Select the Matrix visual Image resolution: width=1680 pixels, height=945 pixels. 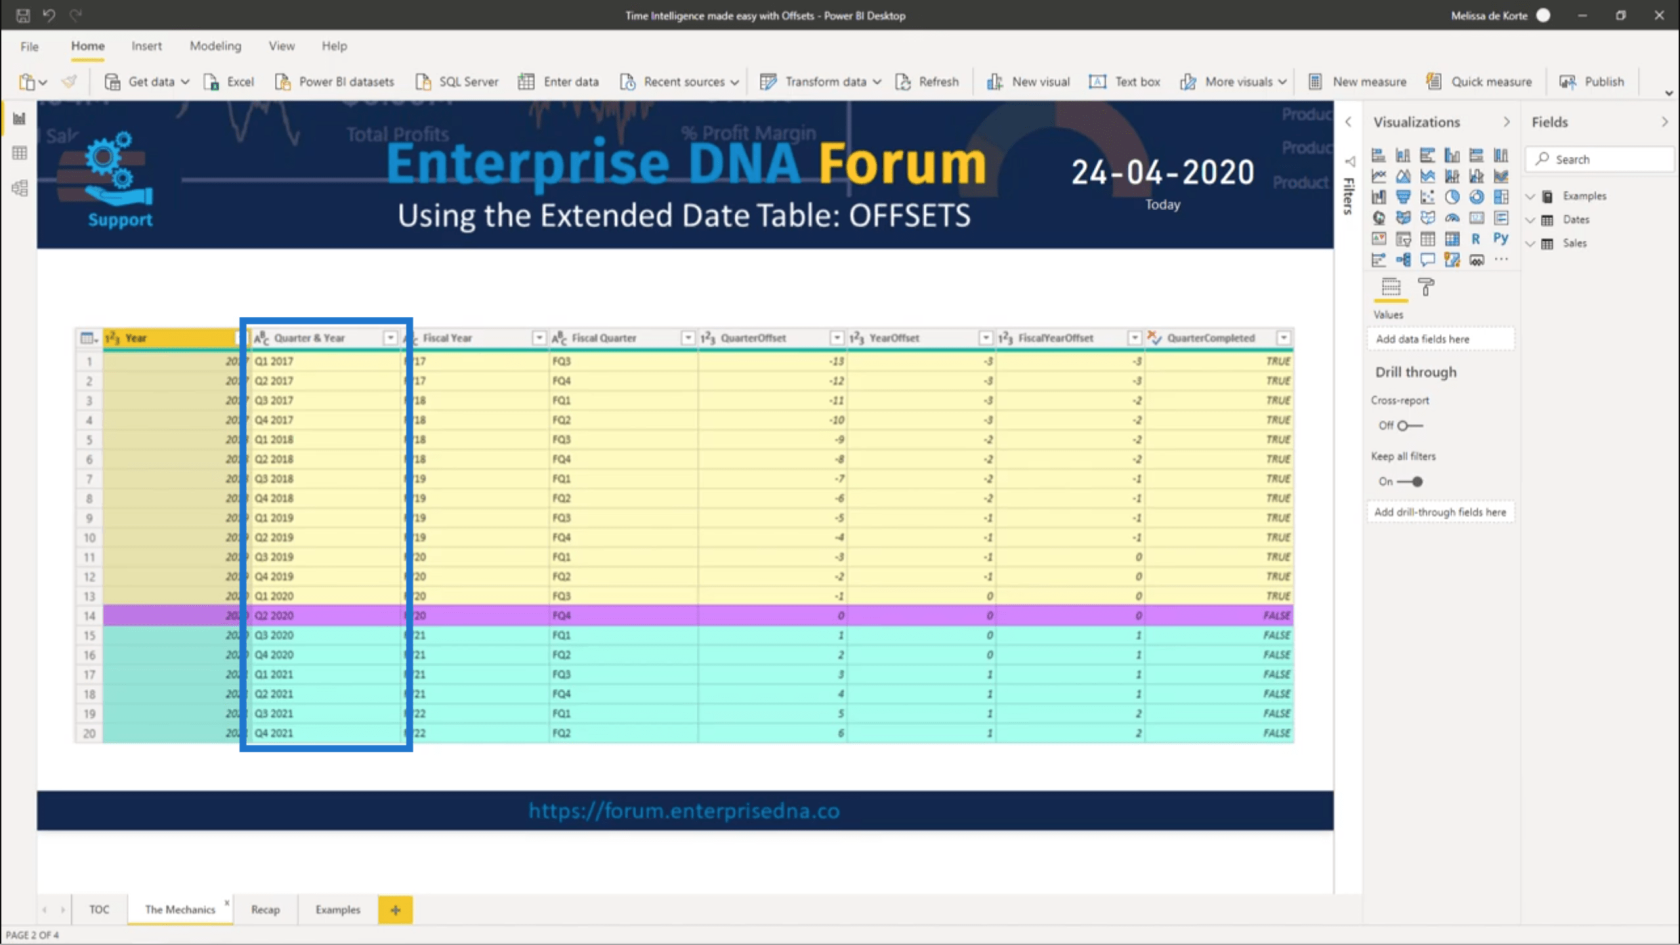click(1452, 239)
